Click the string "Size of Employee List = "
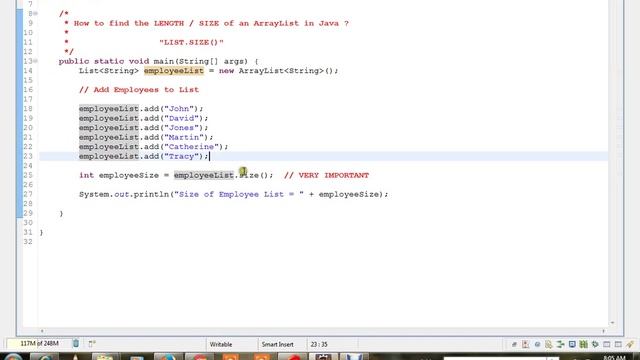The image size is (640, 360). 239,194
